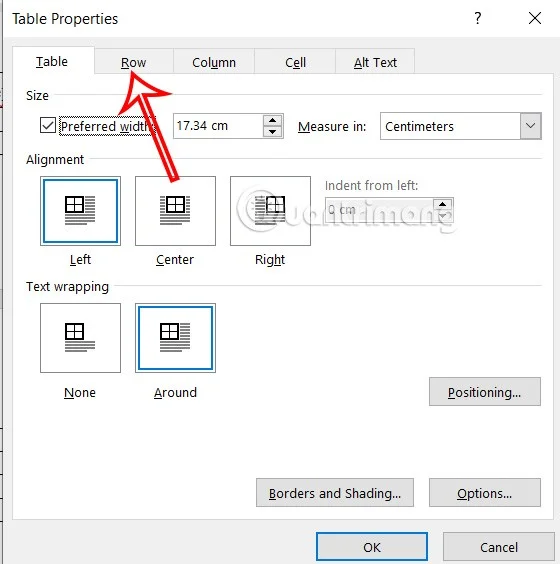Switch to the Column tab

(x=214, y=62)
